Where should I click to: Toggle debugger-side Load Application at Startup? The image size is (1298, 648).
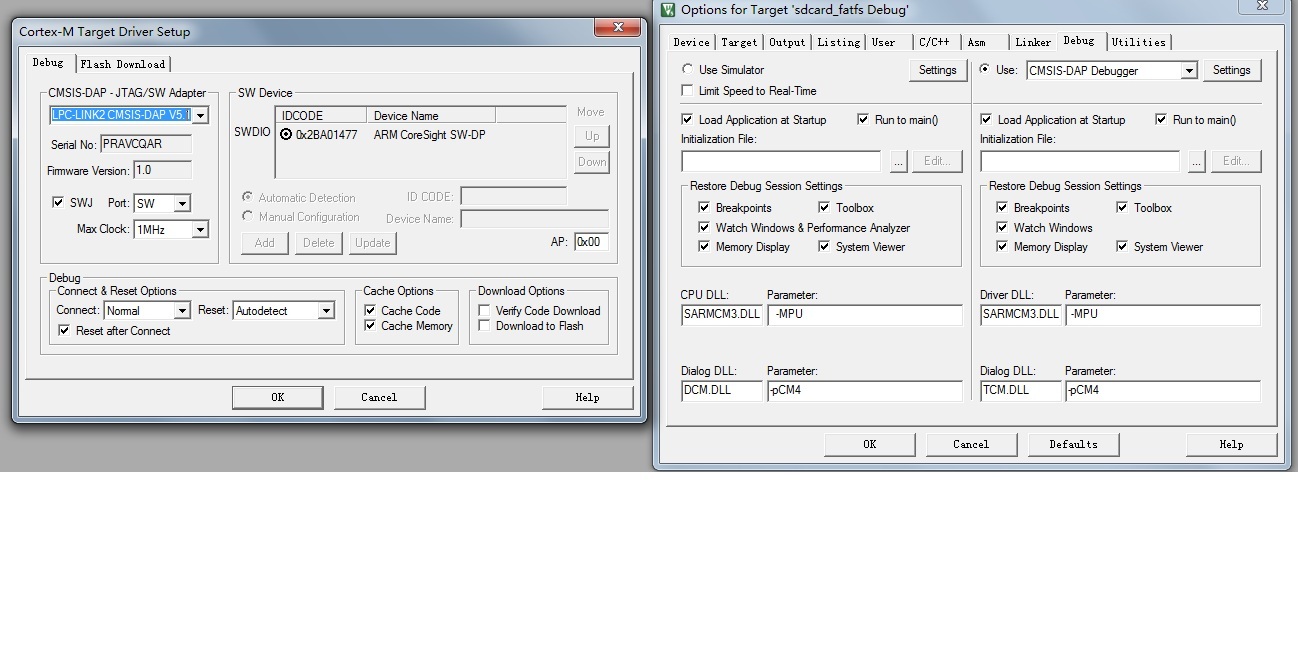click(x=986, y=120)
